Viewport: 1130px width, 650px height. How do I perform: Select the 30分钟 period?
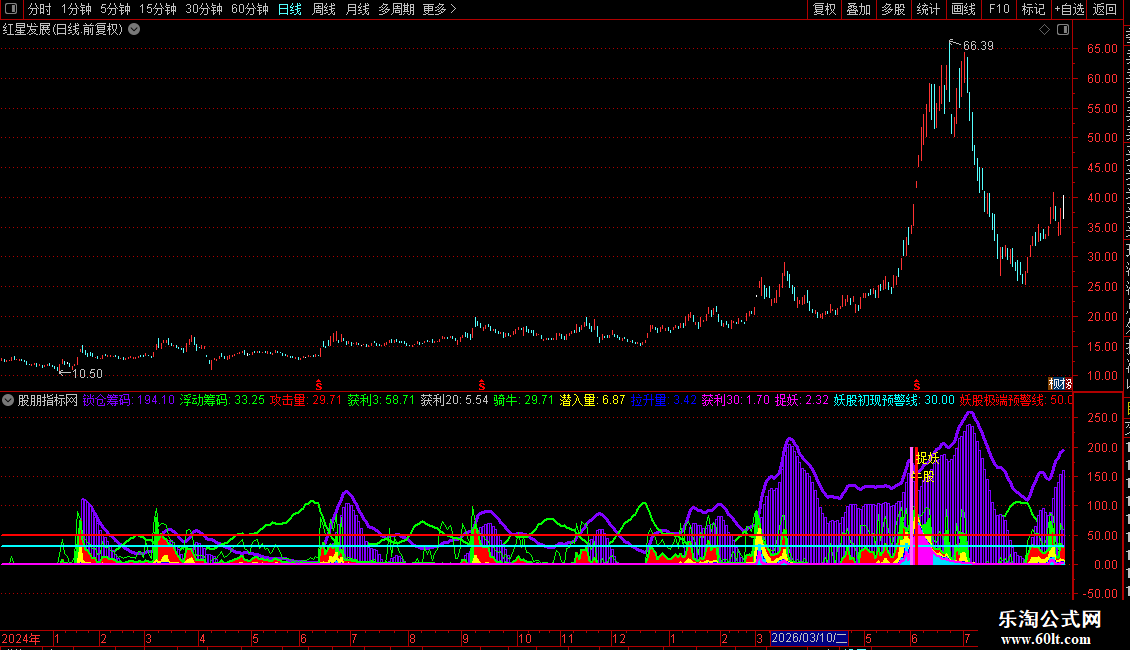click(204, 9)
